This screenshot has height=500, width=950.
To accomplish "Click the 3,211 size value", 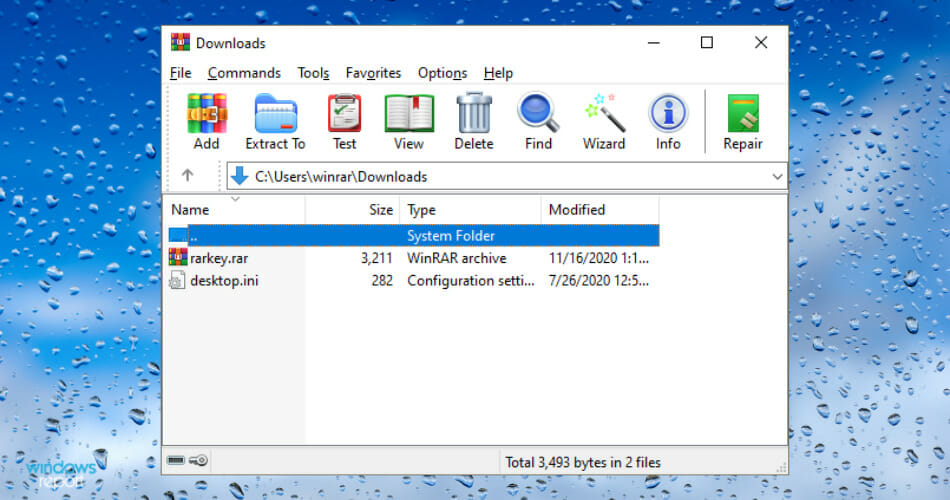I will pyautogui.click(x=377, y=258).
